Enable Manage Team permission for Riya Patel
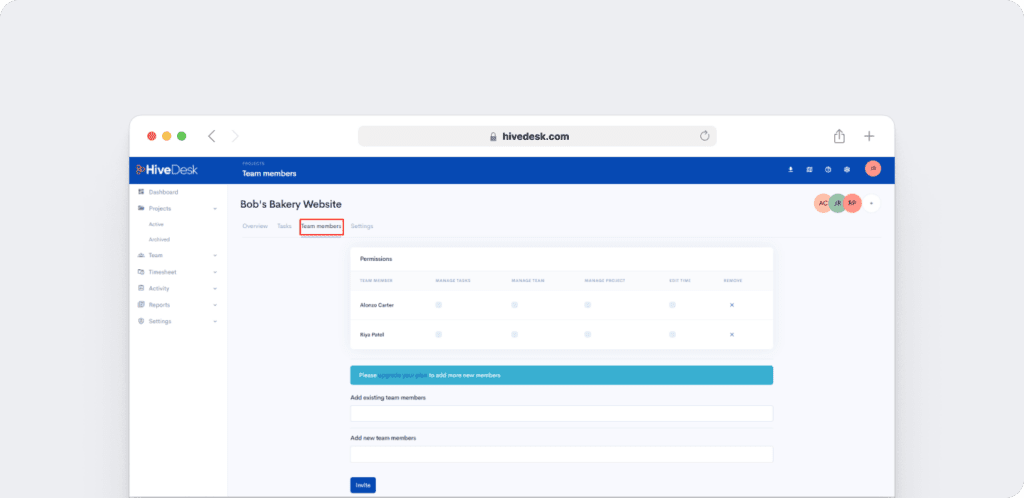This screenshot has height=498, width=1024. 514,334
